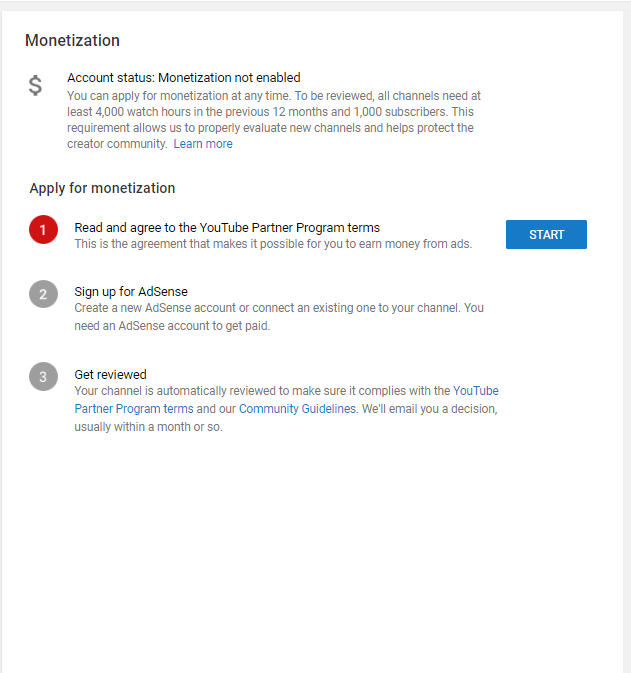Click the dollar sign monetization icon
The image size is (631, 673).
pyautogui.click(x=35, y=85)
